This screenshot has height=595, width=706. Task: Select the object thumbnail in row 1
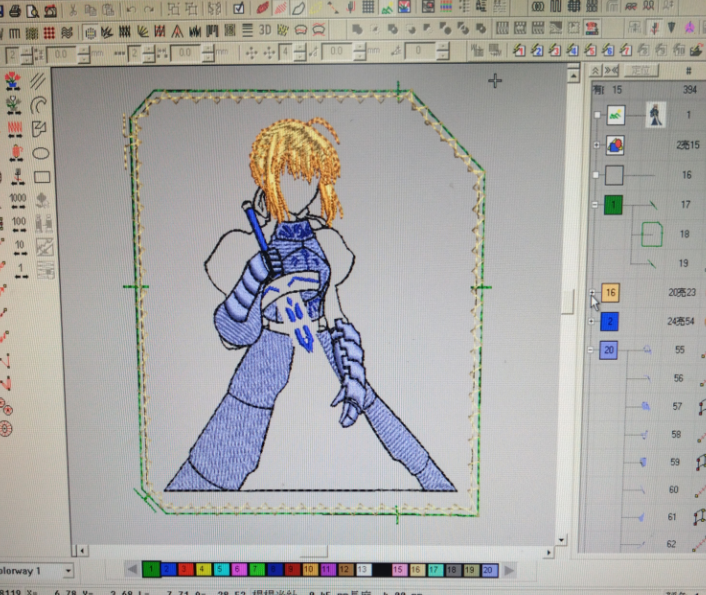(x=656, y=114)
